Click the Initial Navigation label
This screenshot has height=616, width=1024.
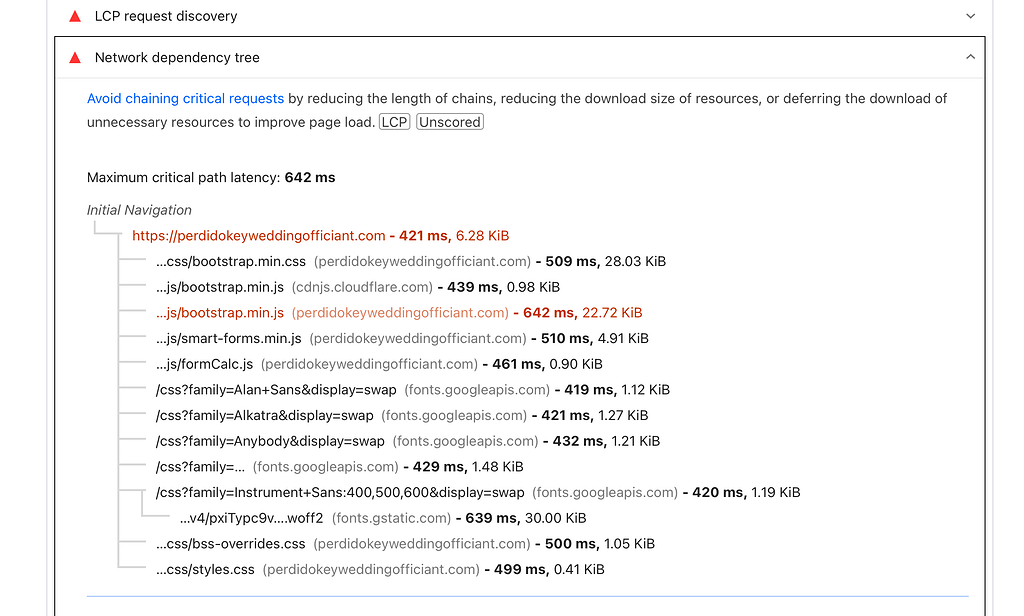139,210
